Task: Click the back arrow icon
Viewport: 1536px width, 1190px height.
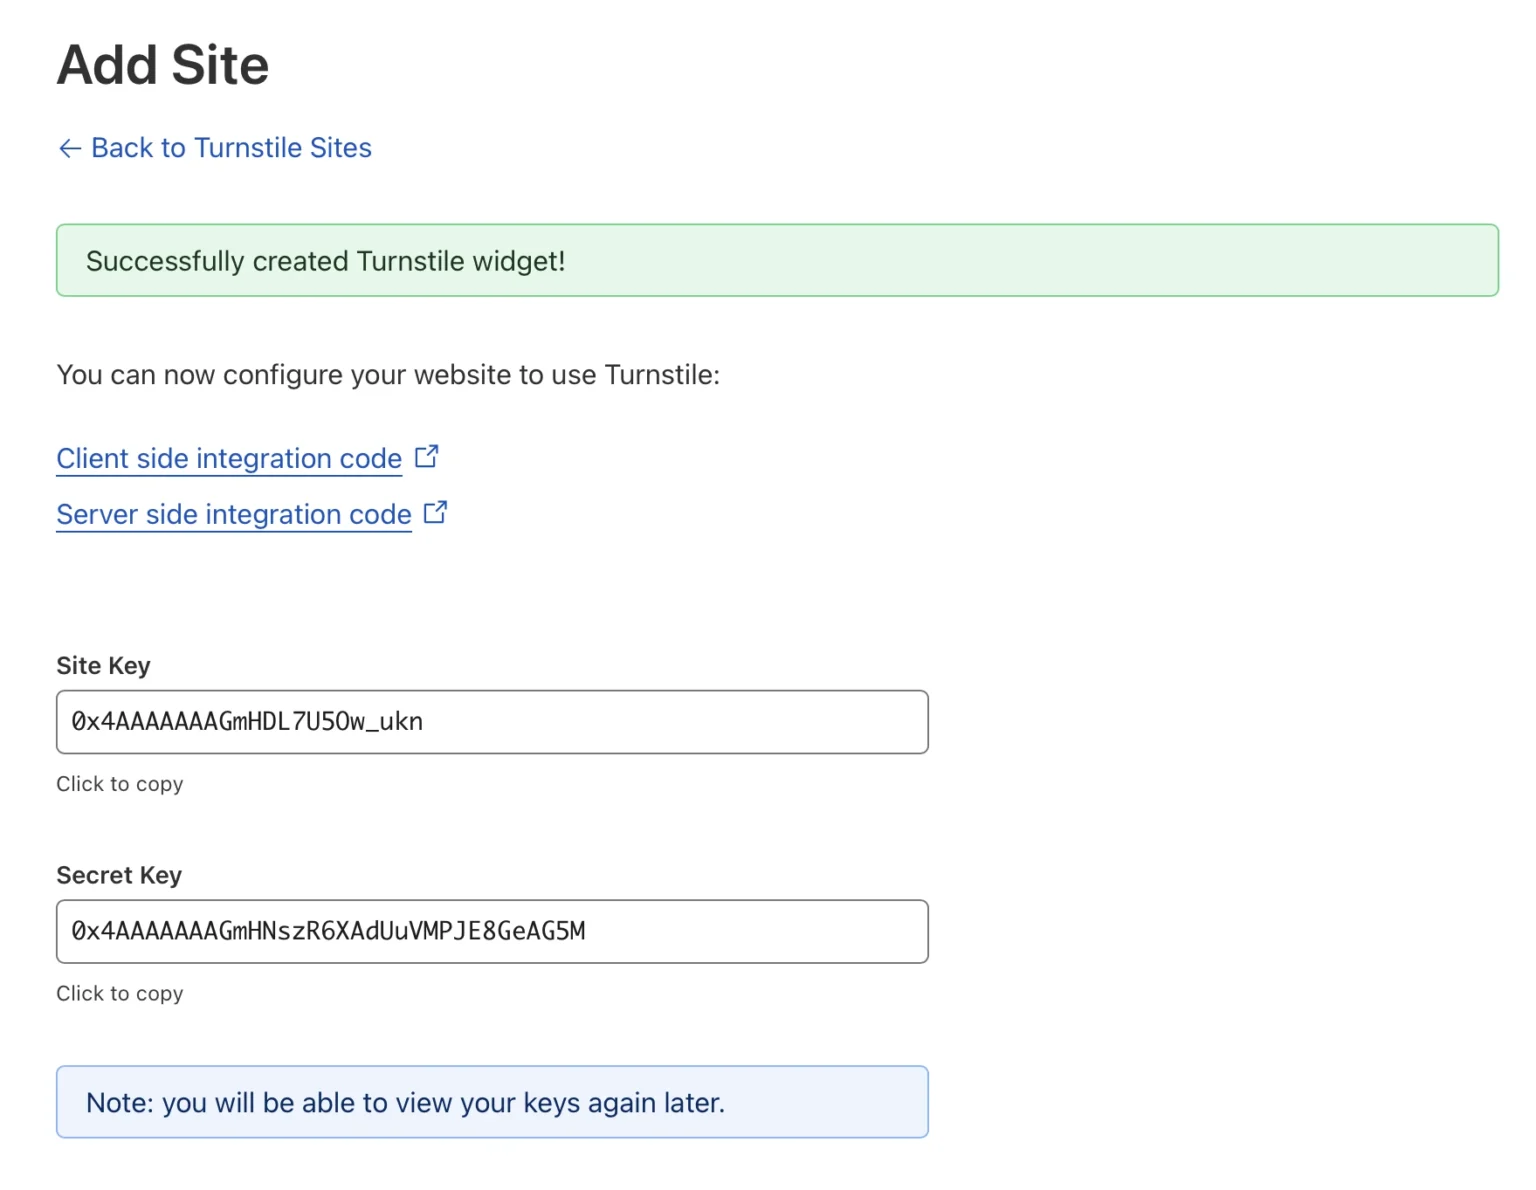Action: coord(70,149)
